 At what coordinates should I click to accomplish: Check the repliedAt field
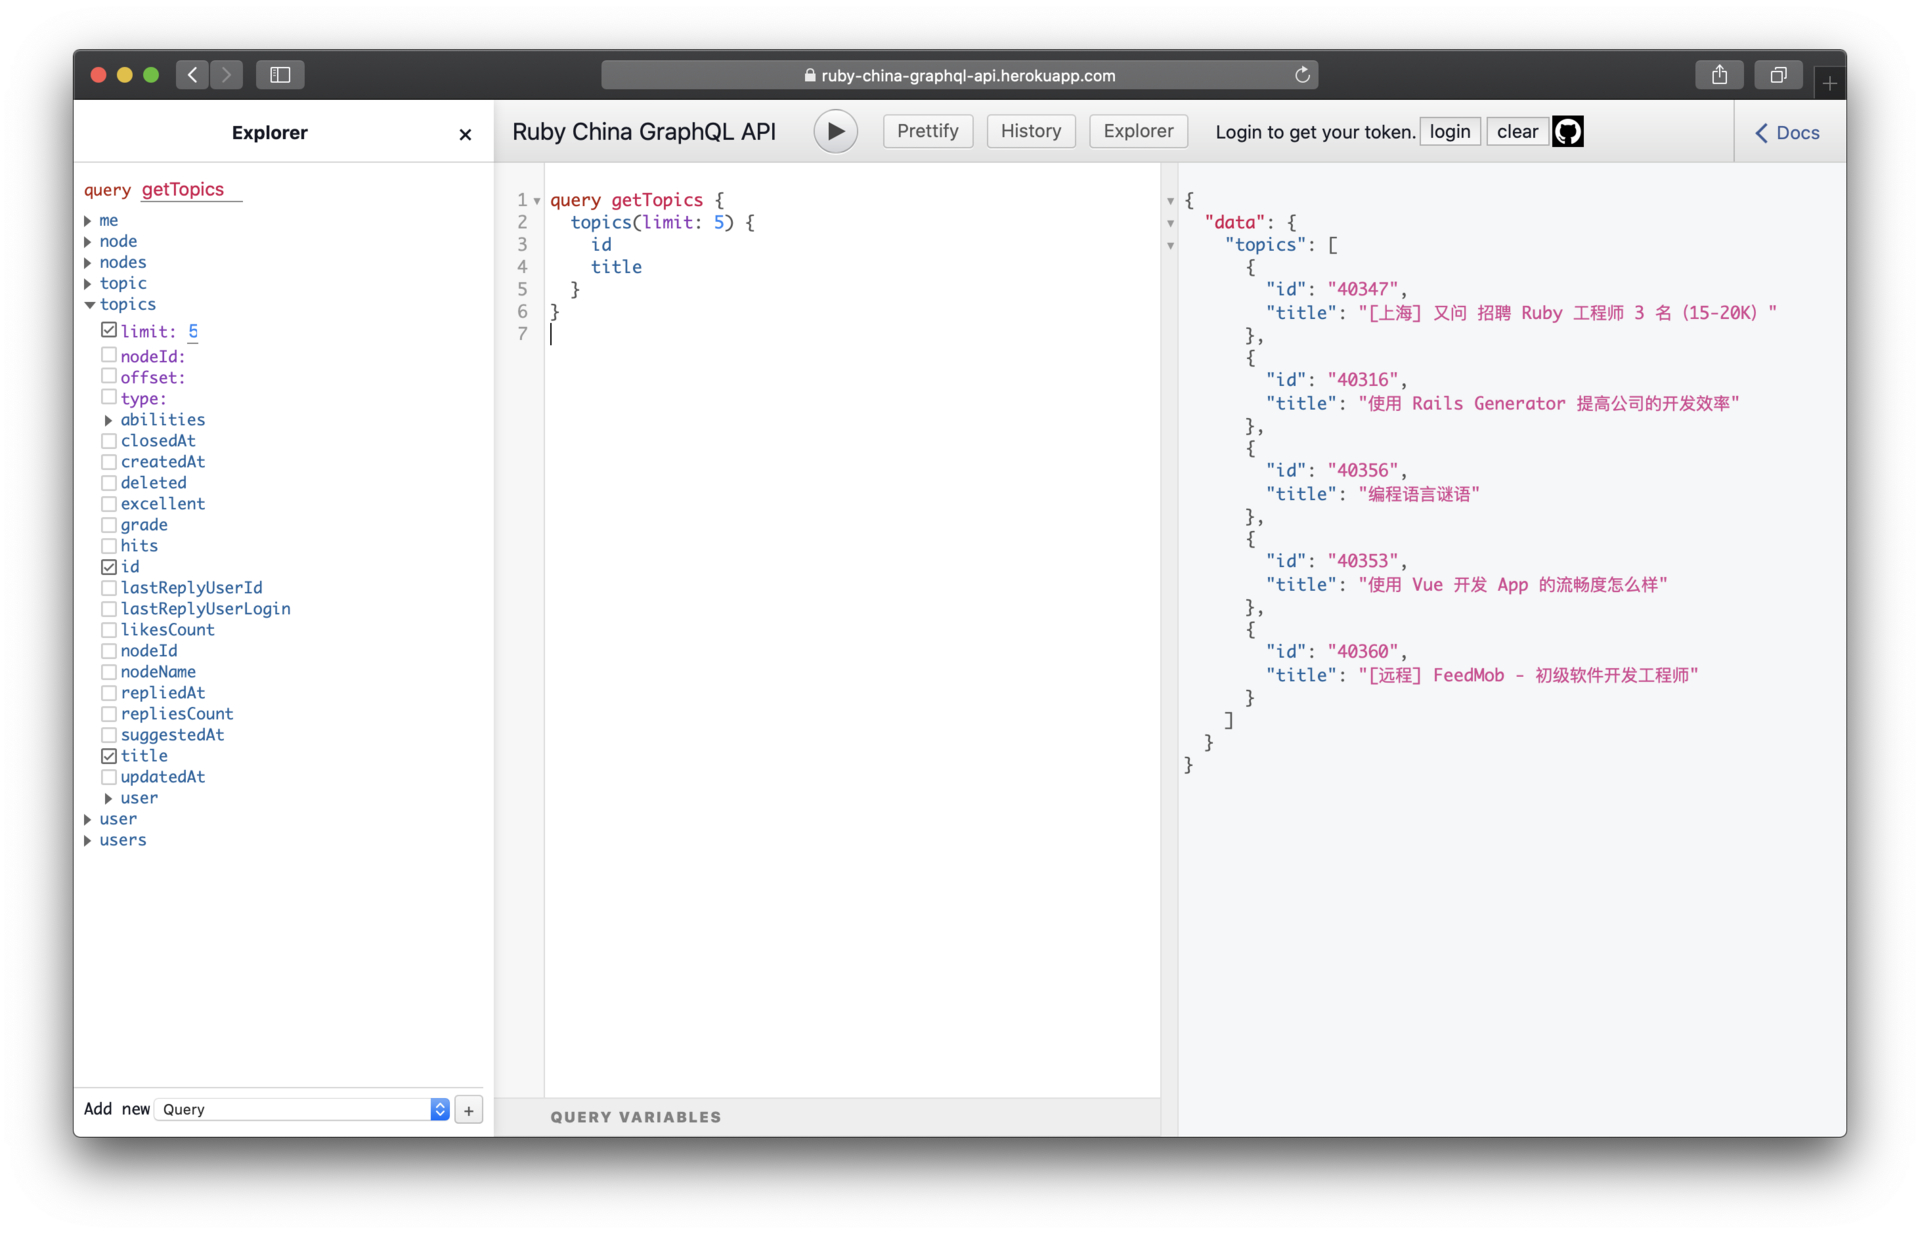109,692
